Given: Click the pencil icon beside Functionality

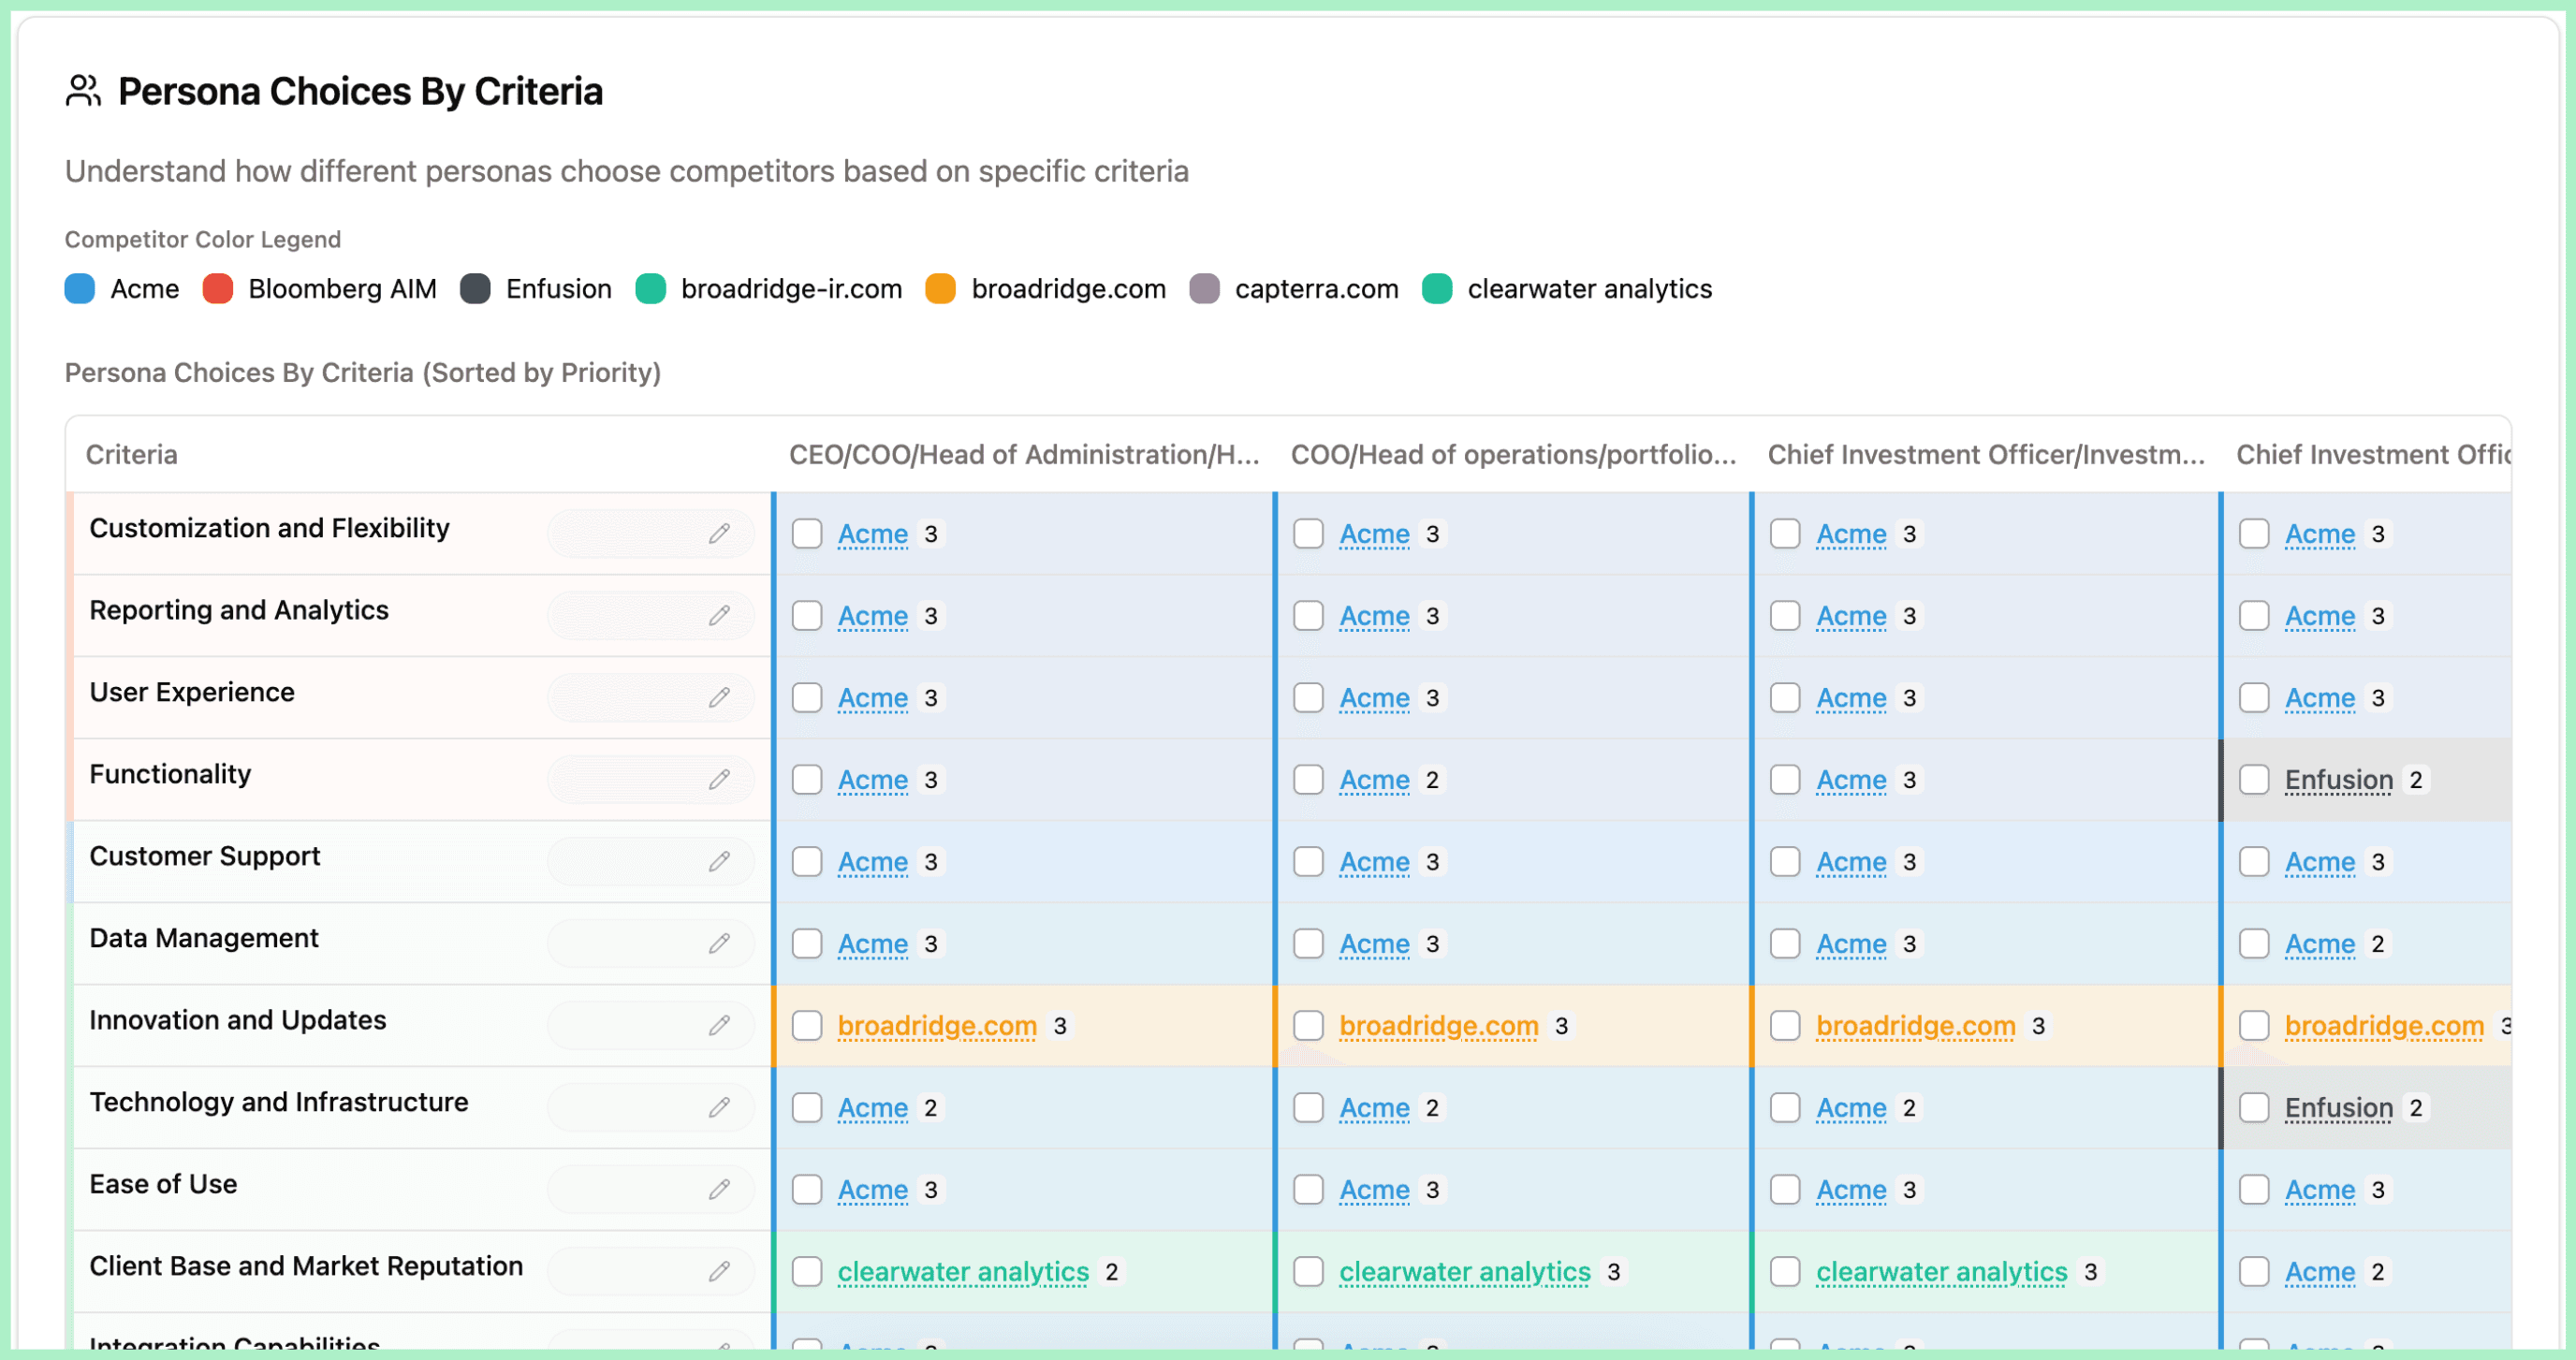Looking at the screenshot, I should [719, 779].
